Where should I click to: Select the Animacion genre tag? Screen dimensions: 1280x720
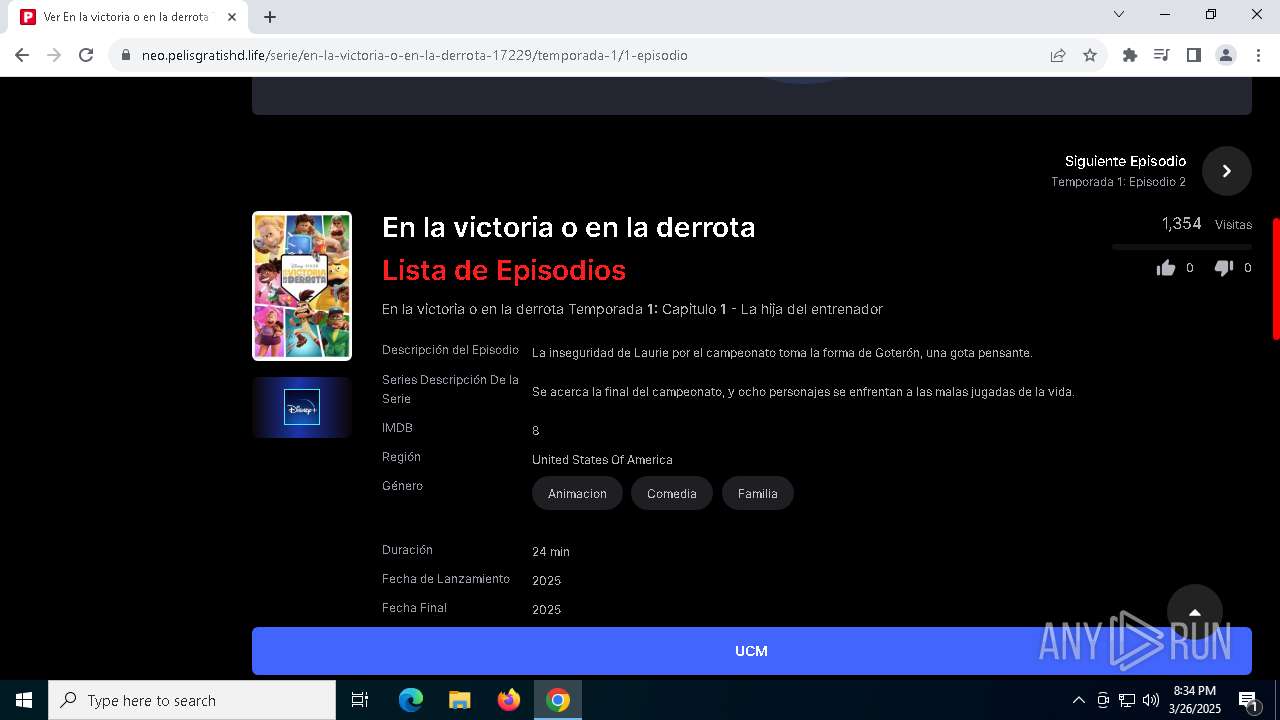[x=577, y=493]
